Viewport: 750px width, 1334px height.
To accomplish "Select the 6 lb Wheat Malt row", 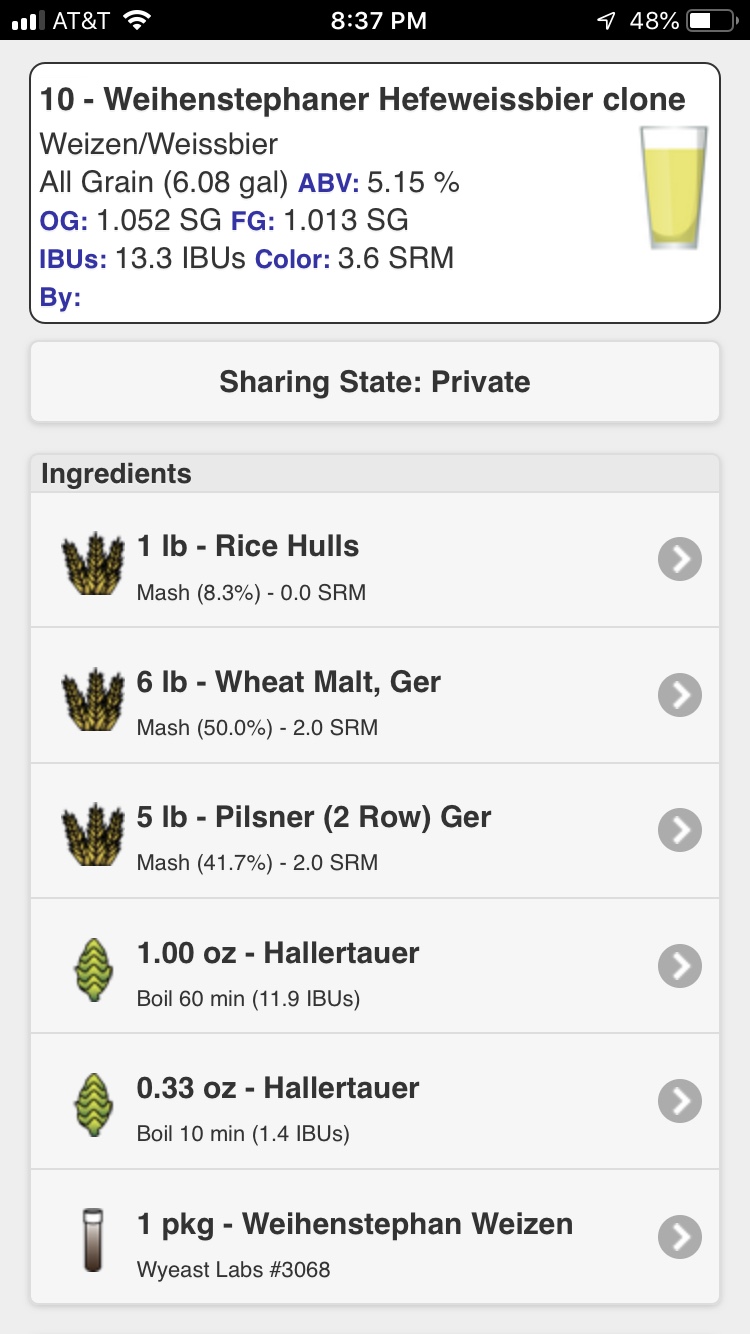I will point(375,695).
